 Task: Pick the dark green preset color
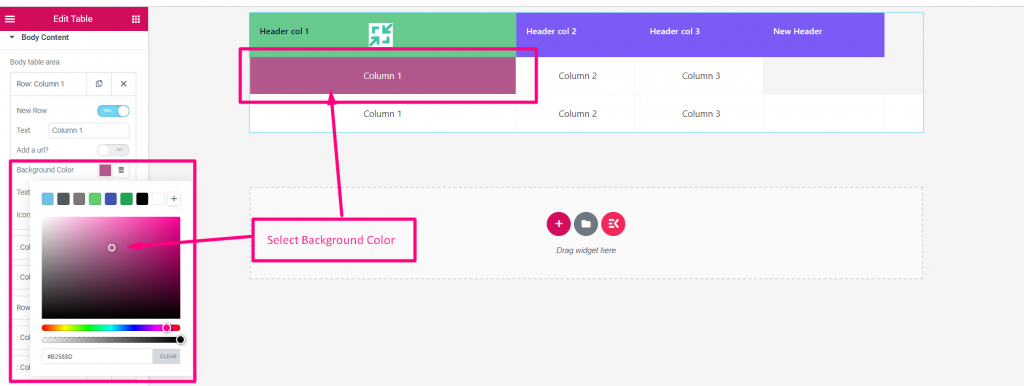[x=126, y=199]
